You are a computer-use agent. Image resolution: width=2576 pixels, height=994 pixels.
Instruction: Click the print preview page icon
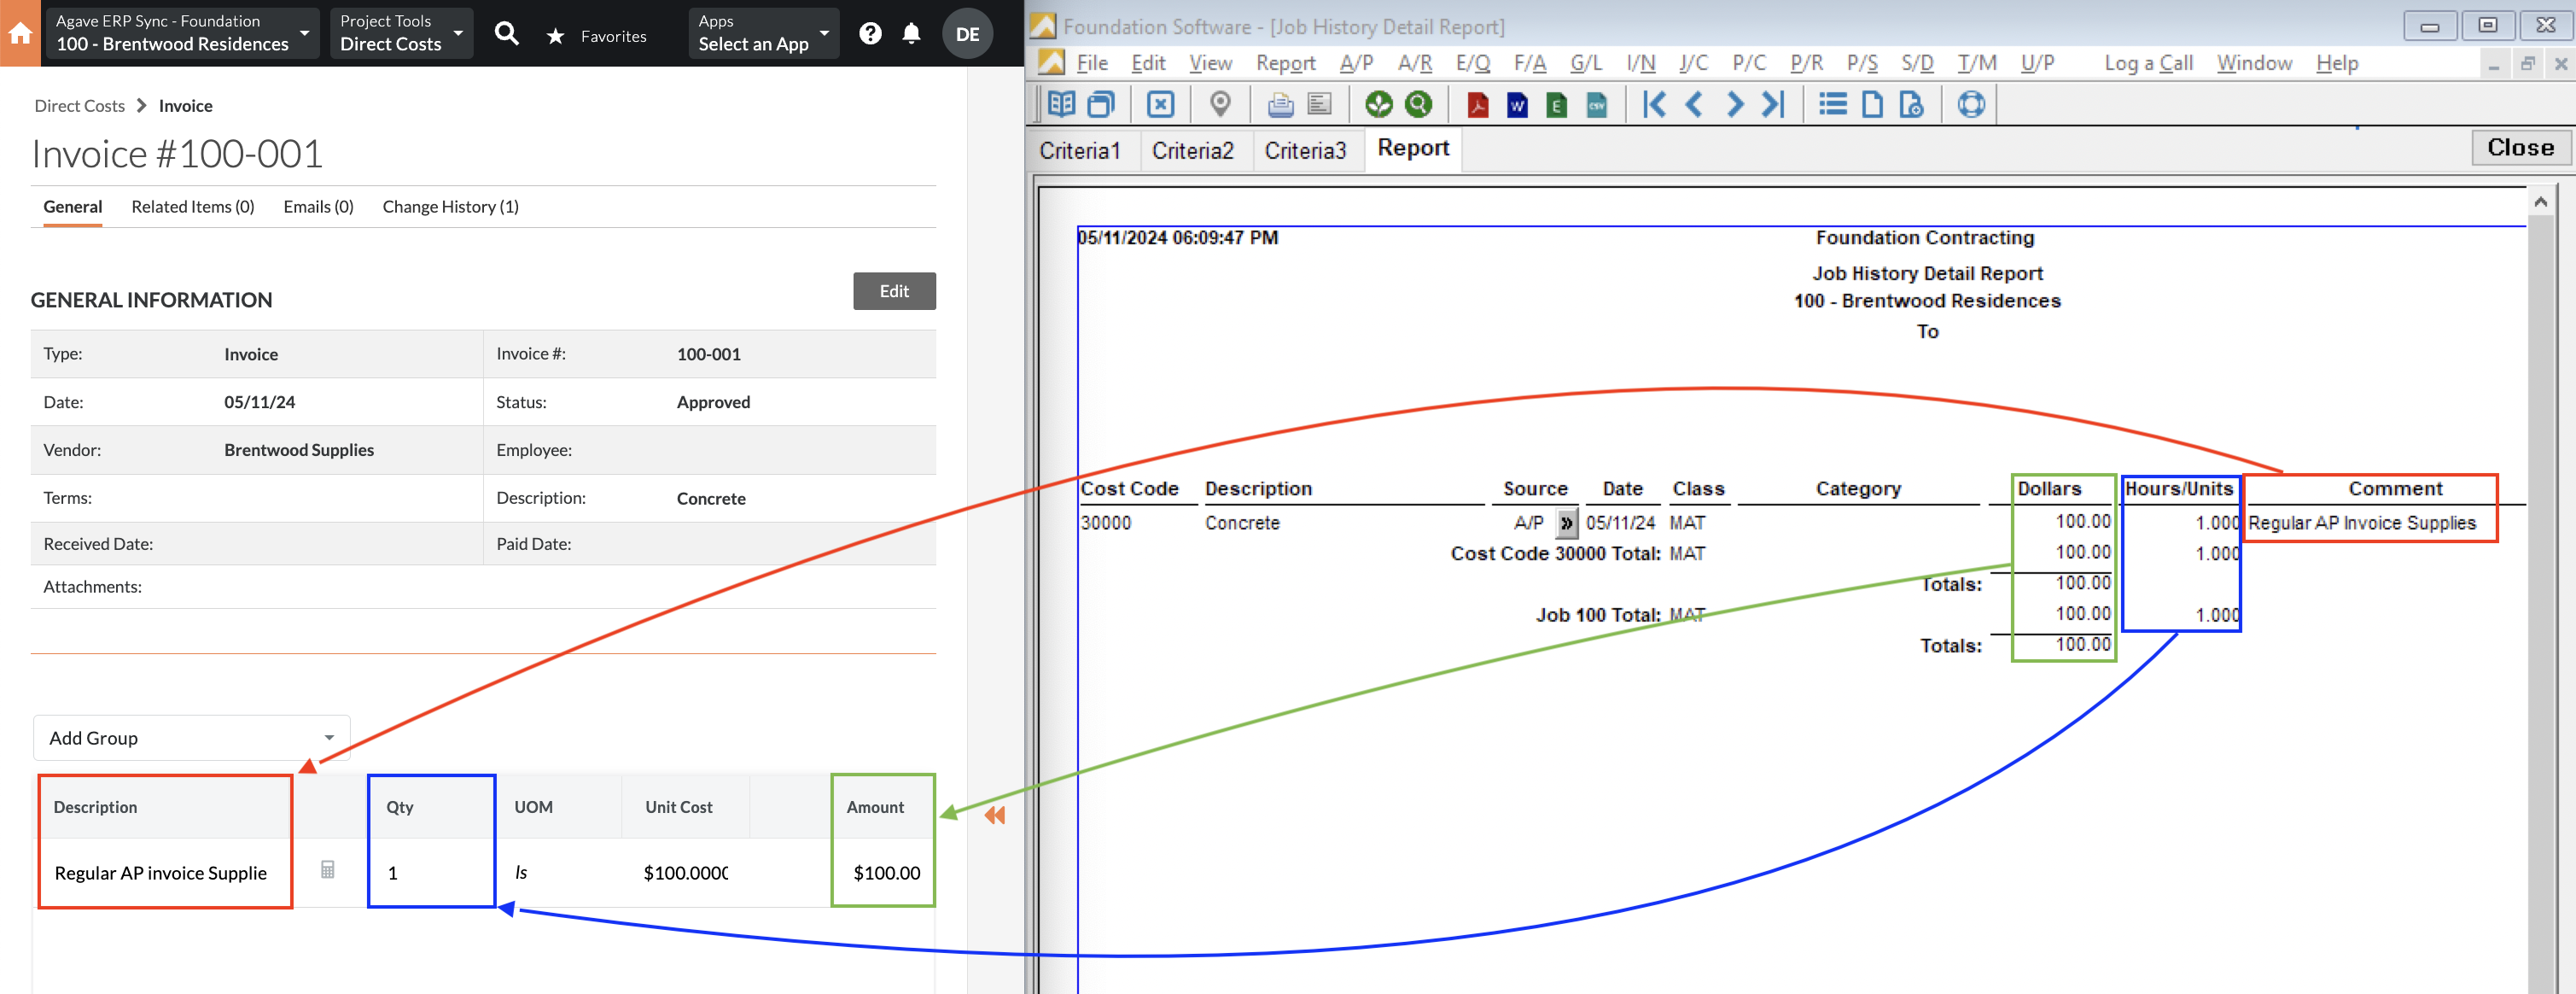click(x=1320, y=104)
